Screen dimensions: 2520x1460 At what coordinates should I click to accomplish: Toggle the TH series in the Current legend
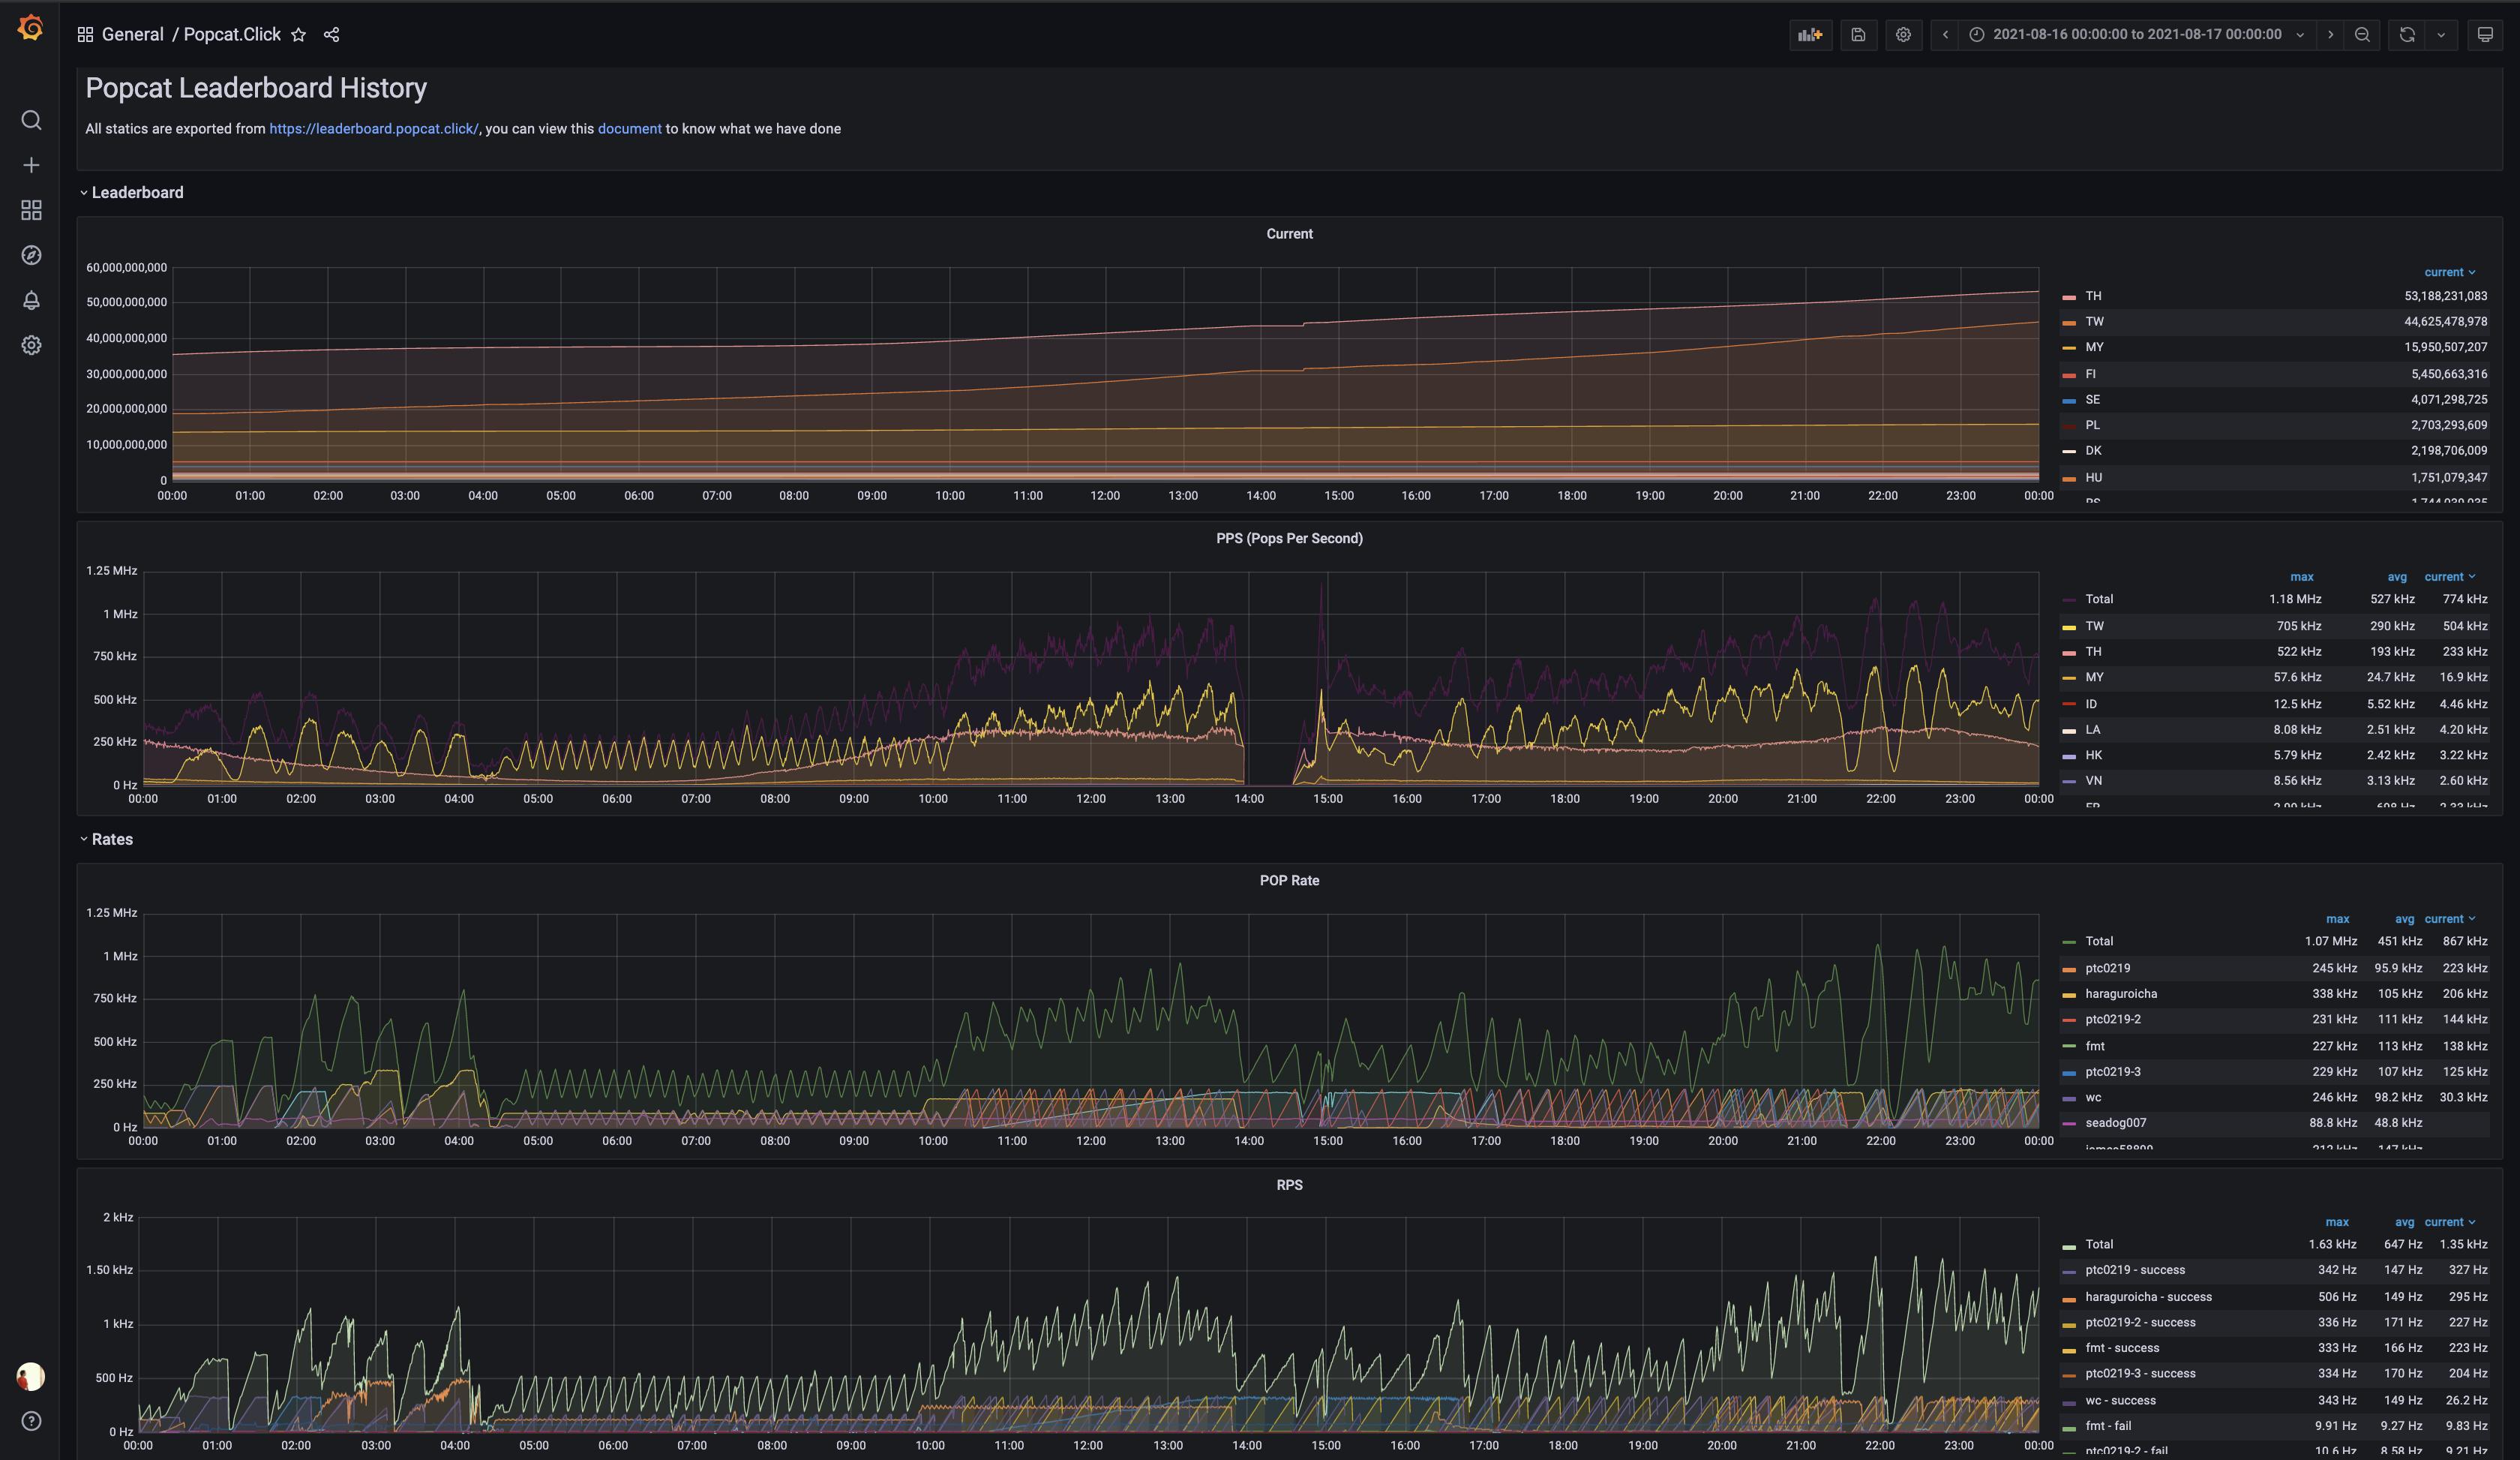pyautogui.click(x=2093, y=296)
